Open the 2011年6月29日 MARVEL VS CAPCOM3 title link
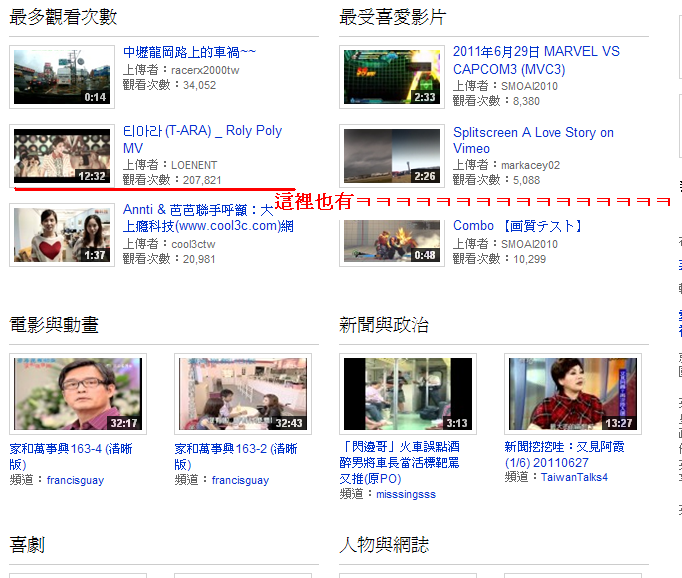Image resolution: width=682 pixels, height=578 pixels. tap(536, 60)
